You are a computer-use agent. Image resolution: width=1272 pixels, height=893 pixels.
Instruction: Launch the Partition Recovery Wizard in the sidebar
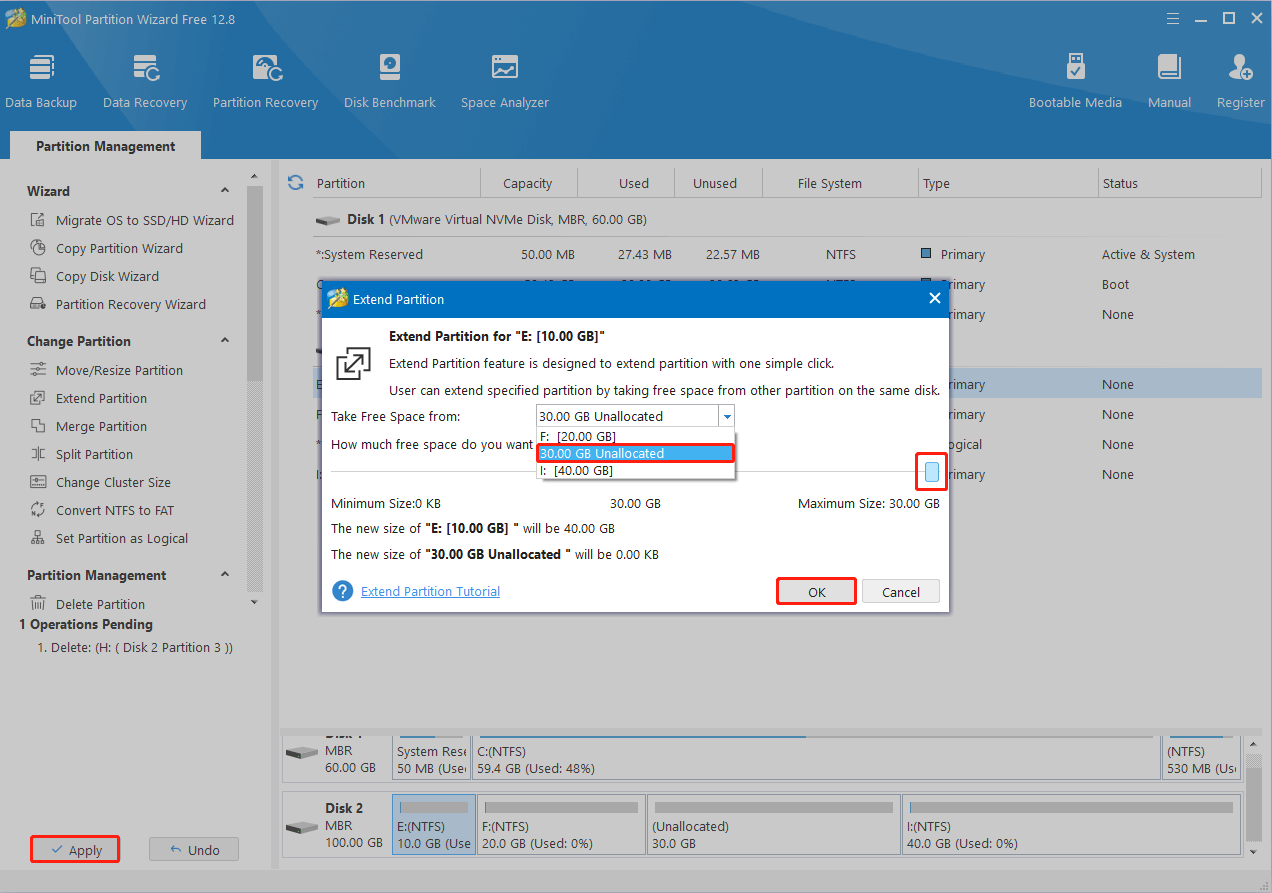tap(130, 304)
